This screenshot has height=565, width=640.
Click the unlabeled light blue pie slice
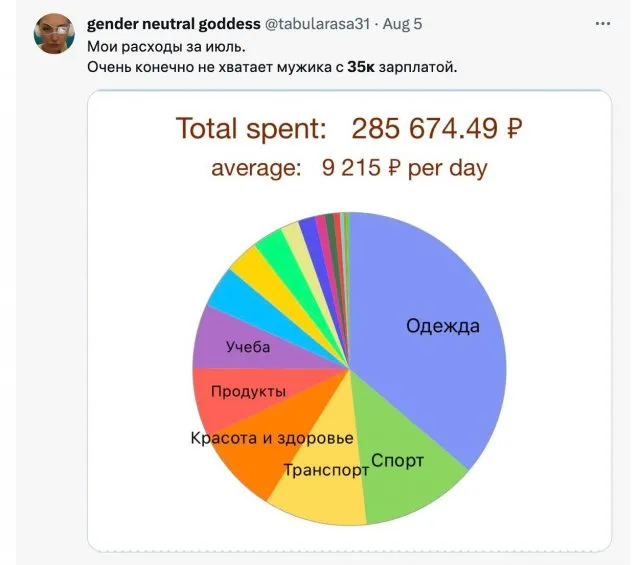(x=233, y=293)
